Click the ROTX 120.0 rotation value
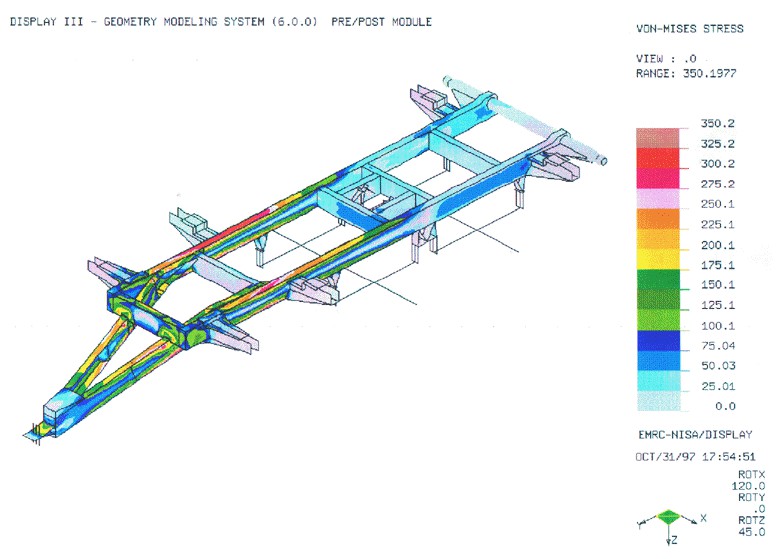The width and height of the screenshot is (780, 559). pyautogui.click(x=748, y=480)
